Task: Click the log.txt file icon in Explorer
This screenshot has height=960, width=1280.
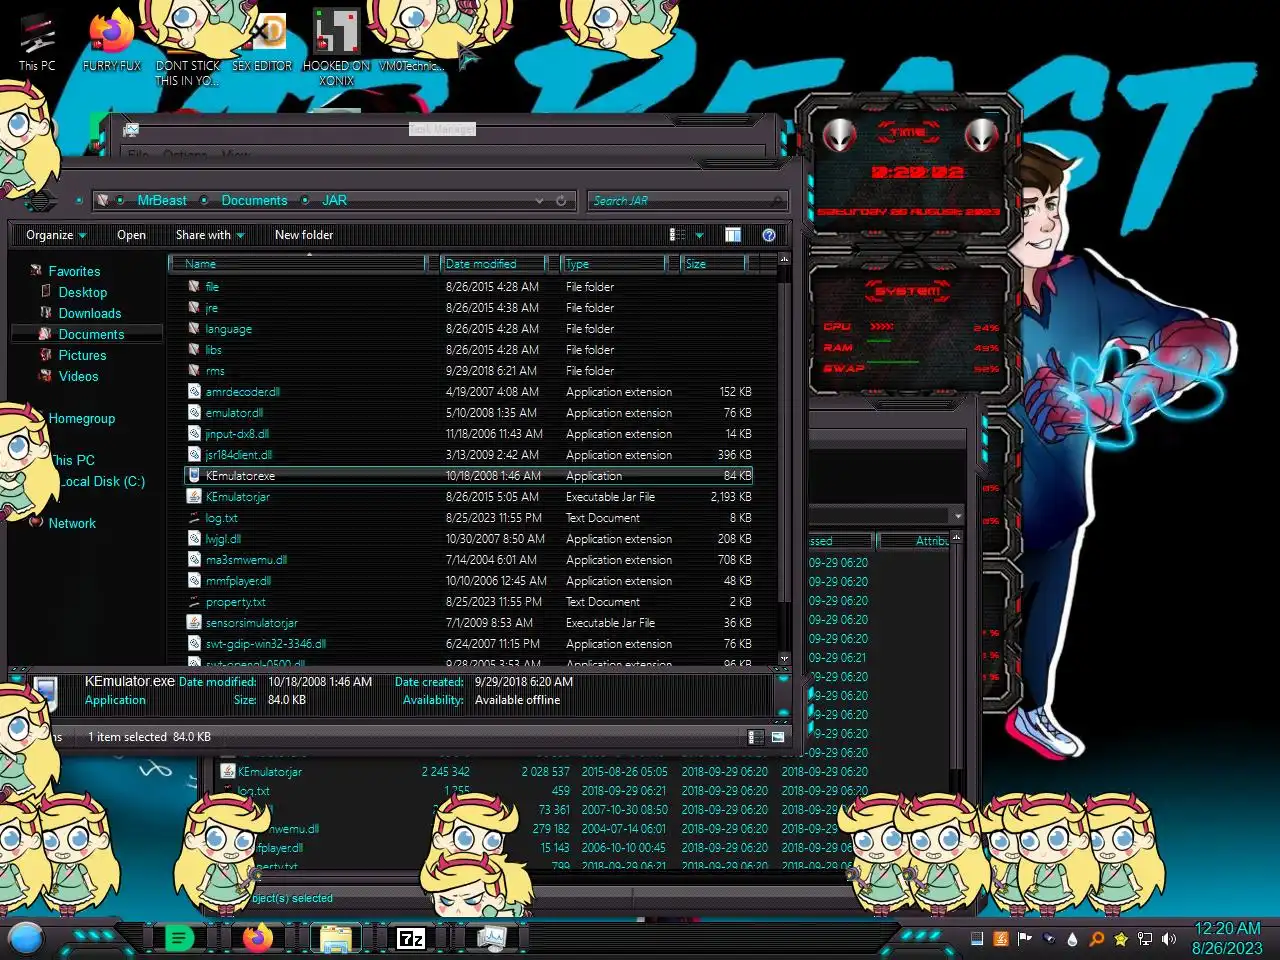Action: point(195,518)
